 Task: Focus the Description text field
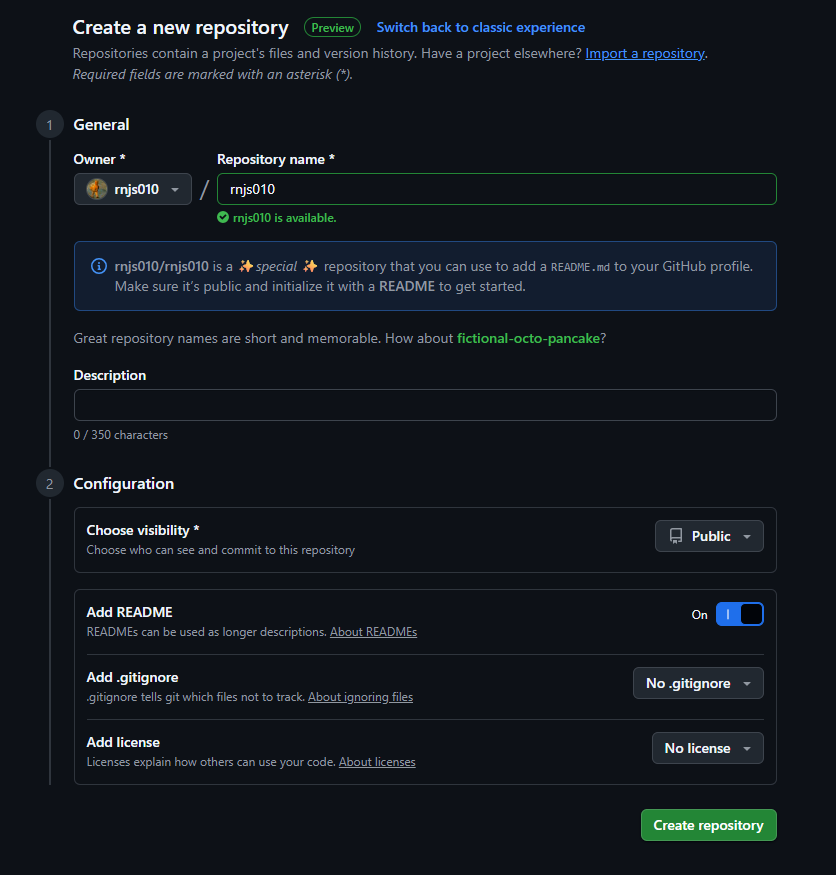pos(425,405)
